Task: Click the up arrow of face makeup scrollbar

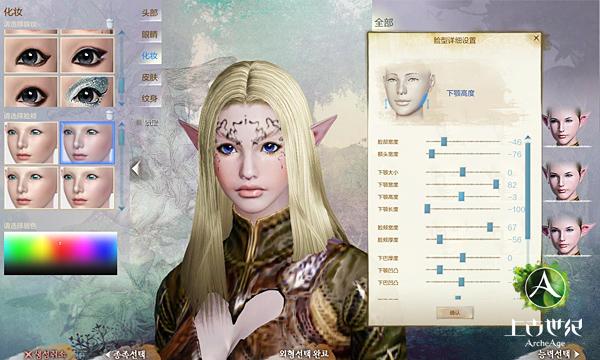Action: (x=121, y=124)
